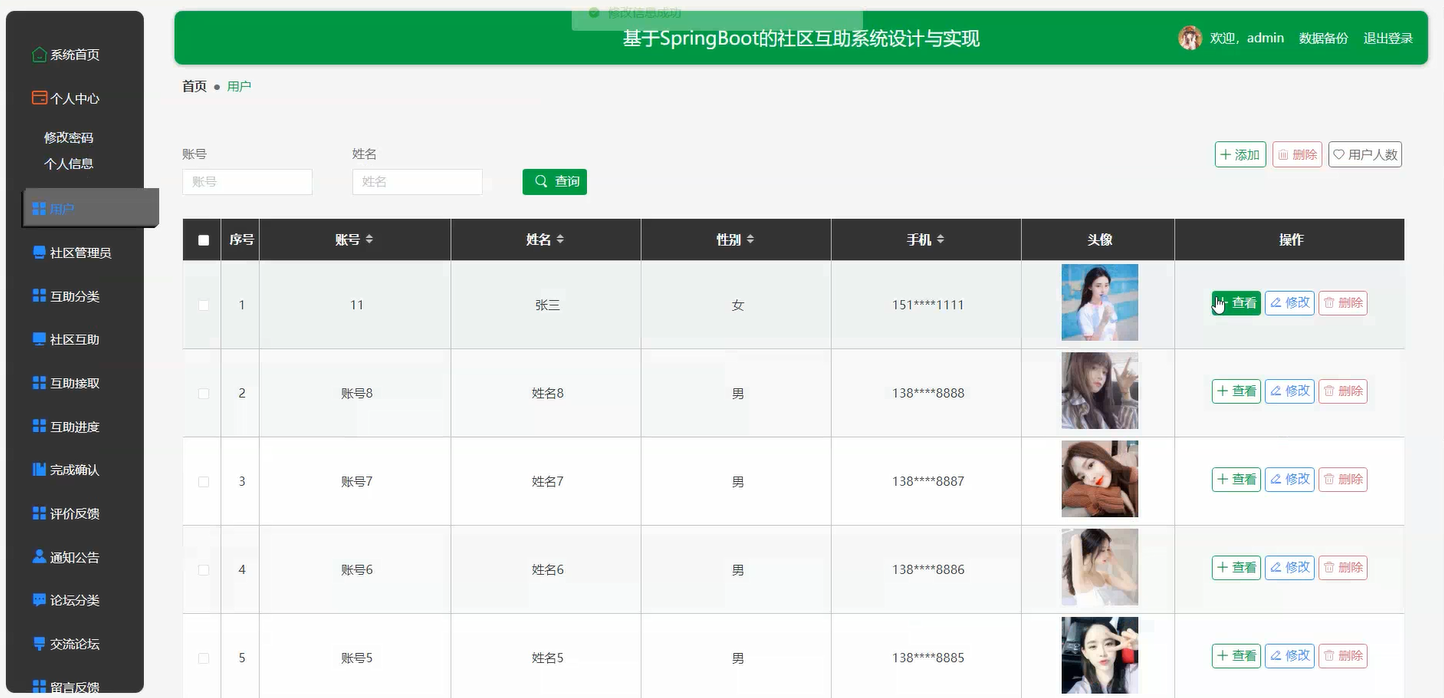Open avatar thumbnail for 姓名5
Viewport: 1444px width, 698px height.
pos(1100,656)
